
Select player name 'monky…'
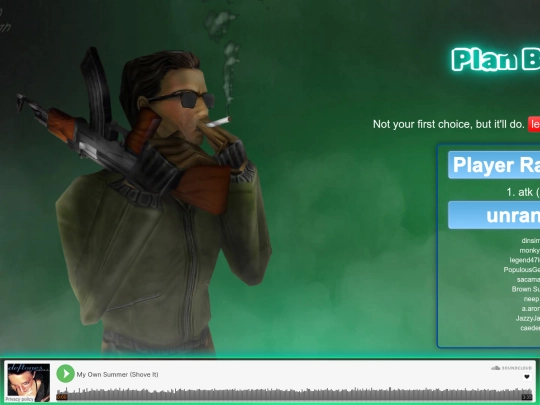click(x=529, y=250)
